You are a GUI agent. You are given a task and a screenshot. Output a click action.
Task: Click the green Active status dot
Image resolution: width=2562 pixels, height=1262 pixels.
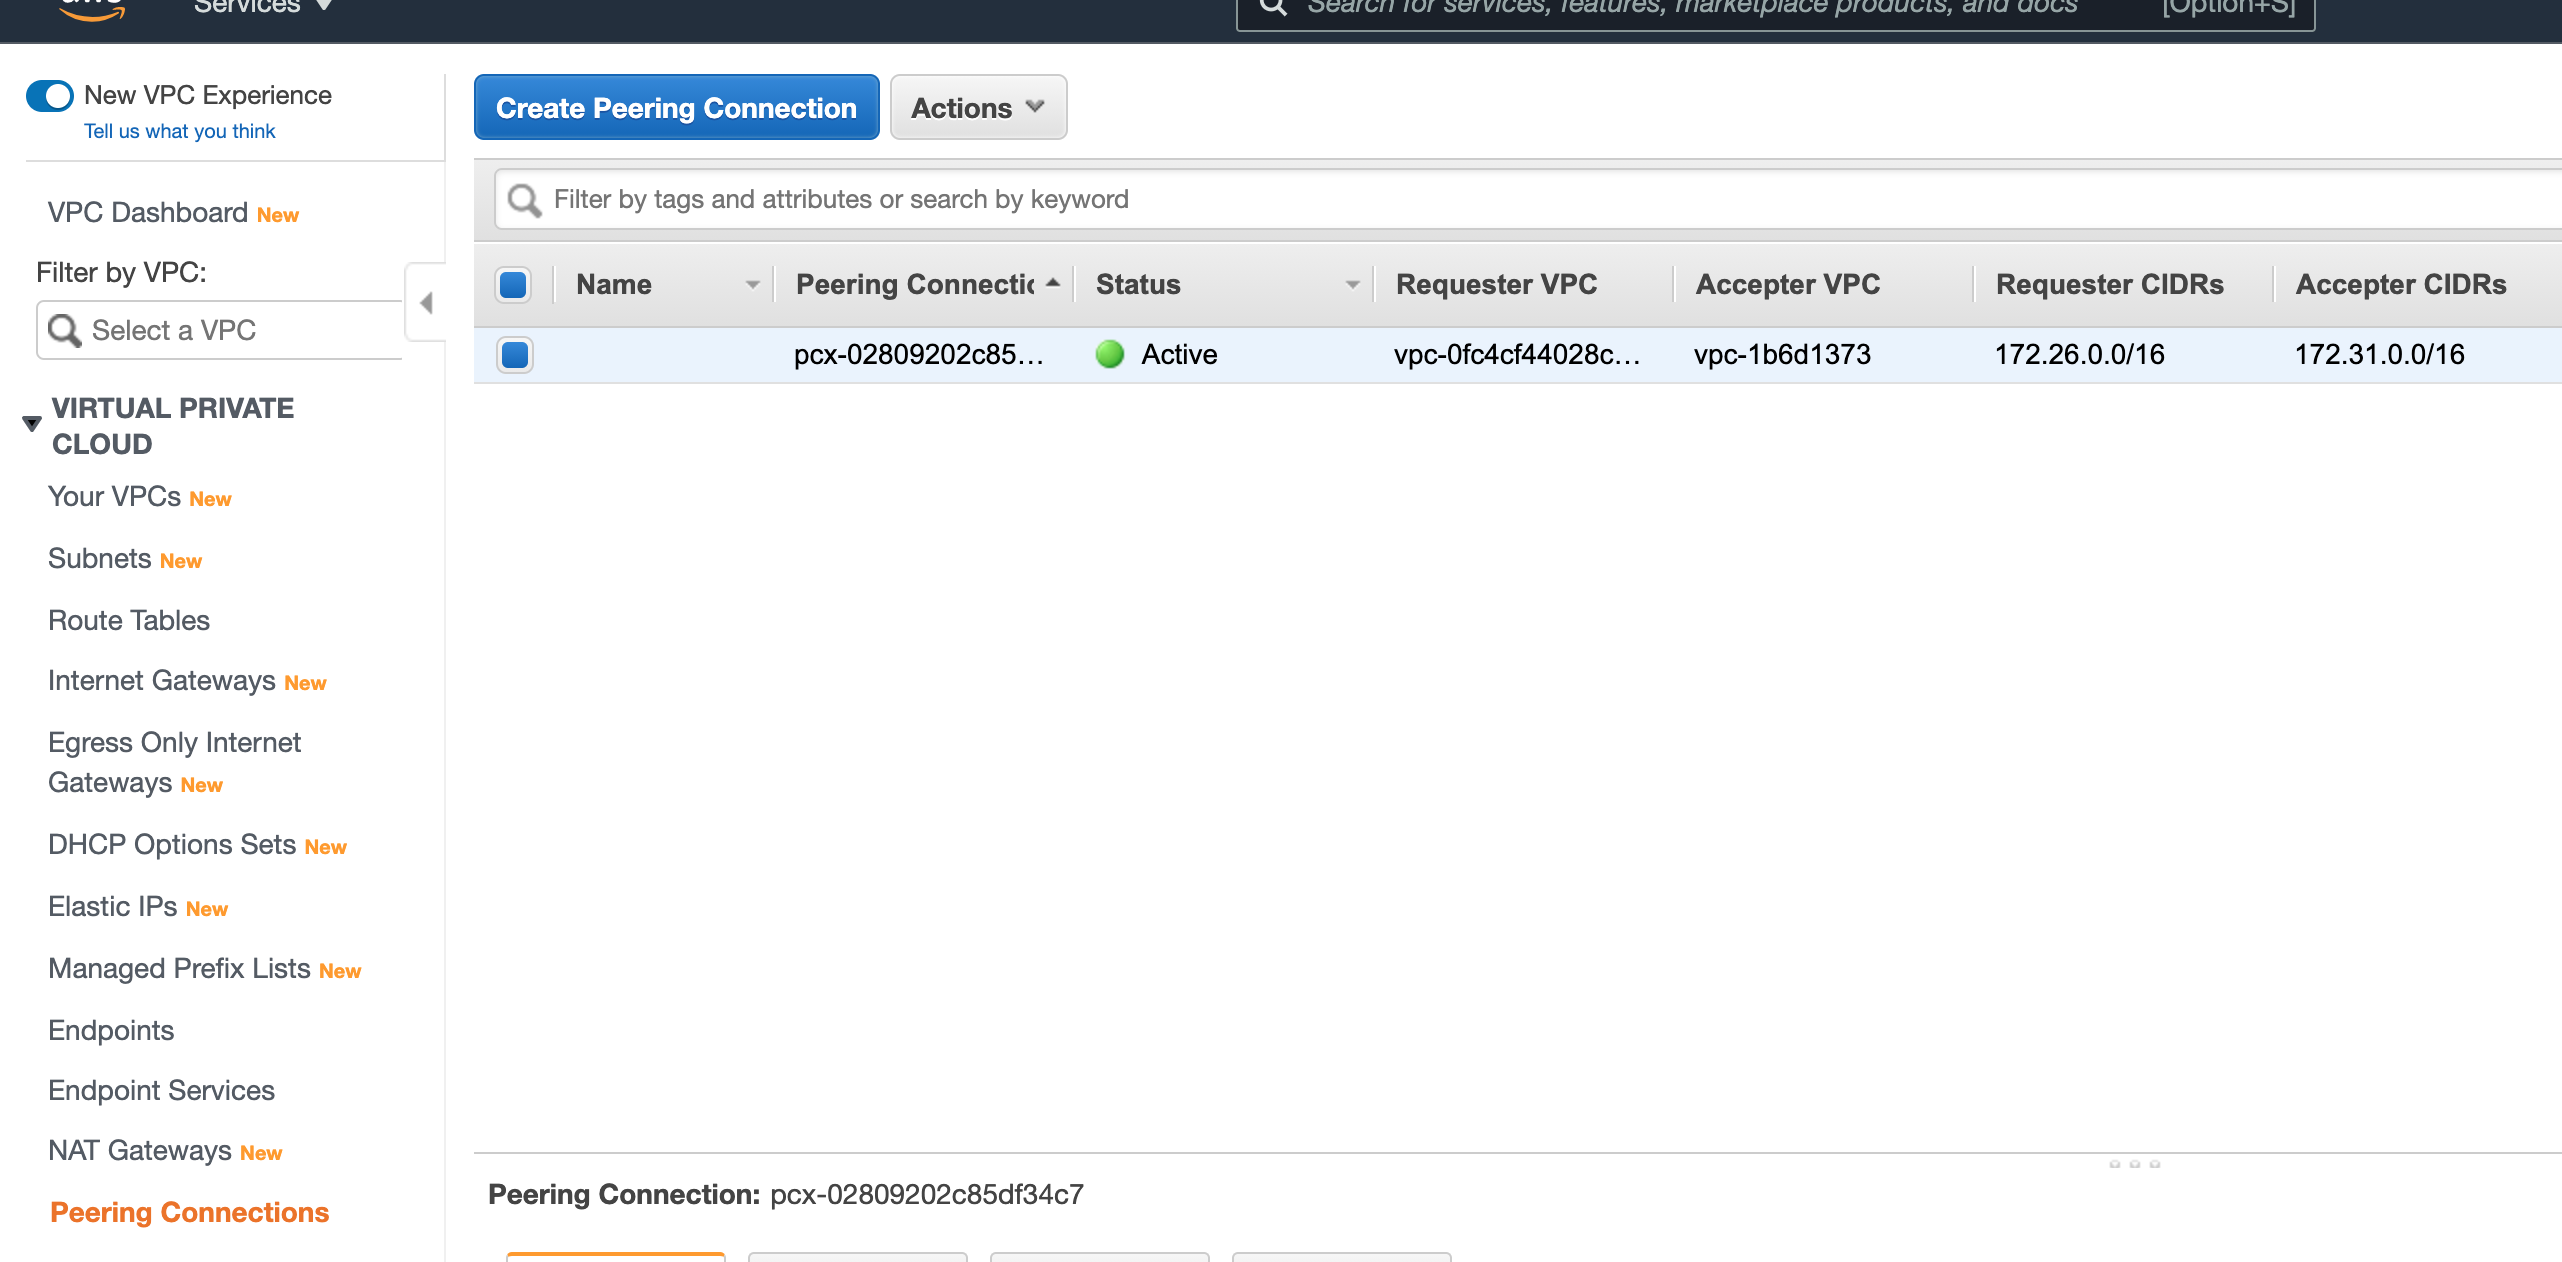click(1110, 354)
